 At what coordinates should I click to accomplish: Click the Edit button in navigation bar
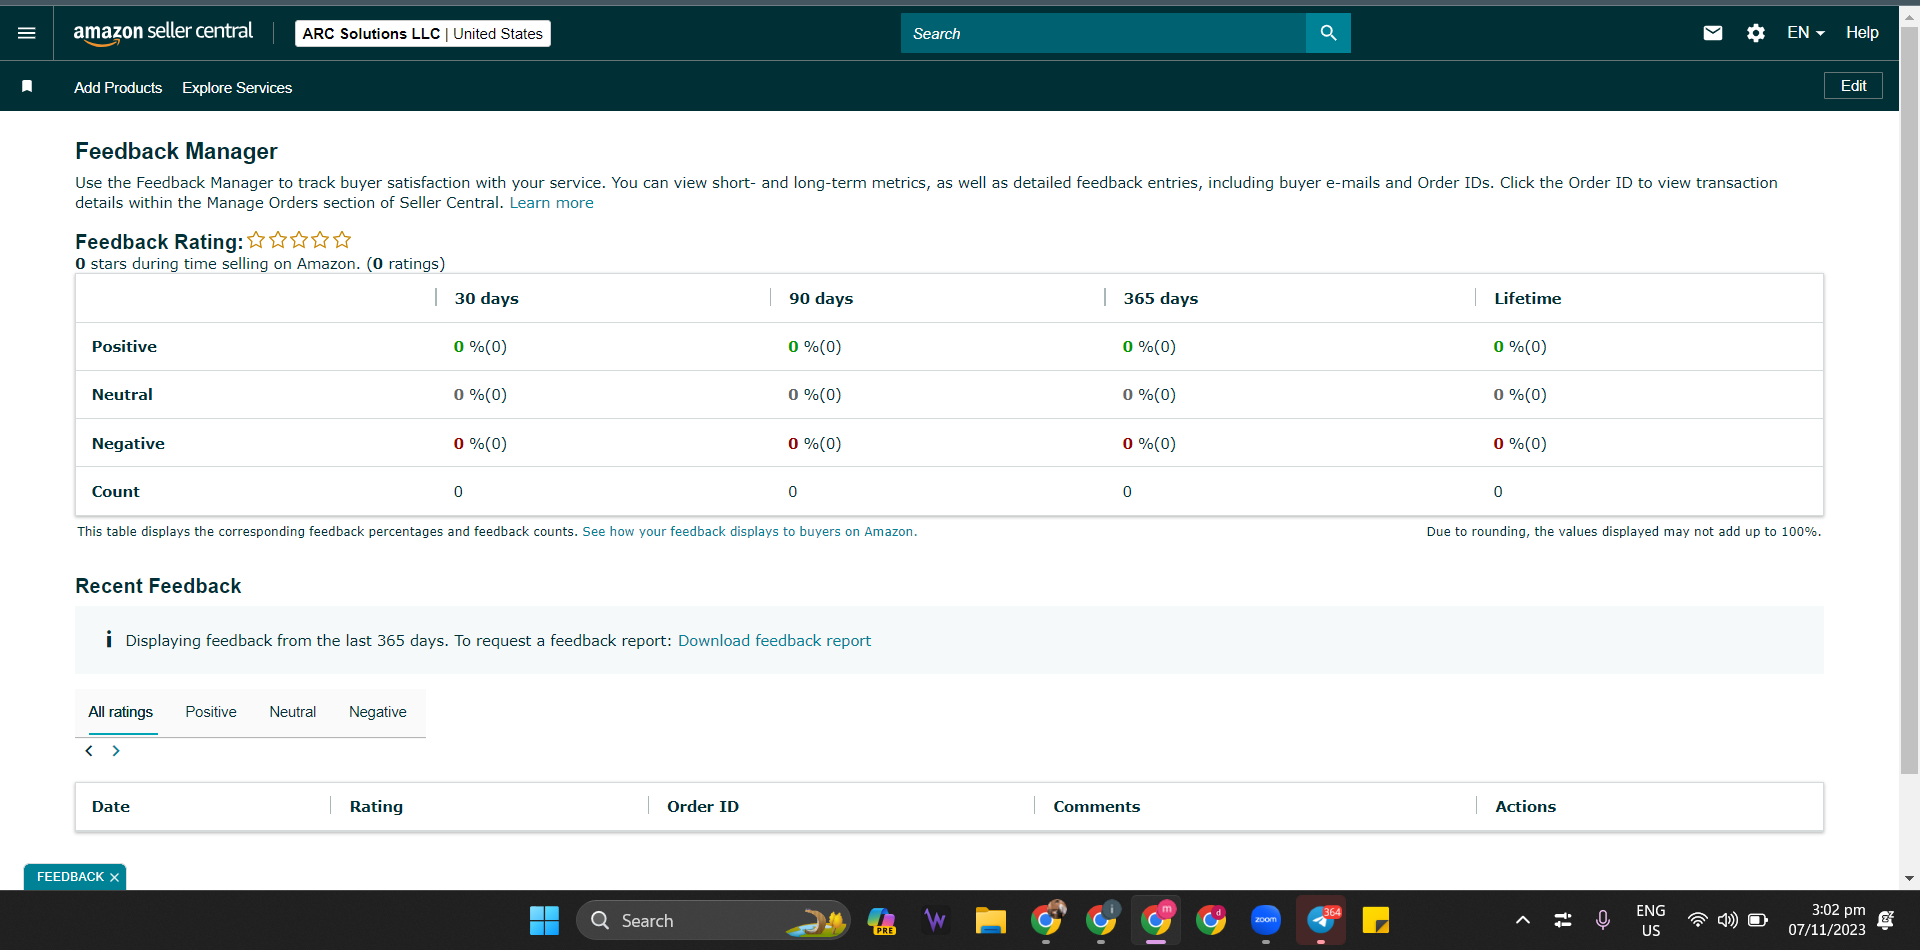(x=1853, y=86)
